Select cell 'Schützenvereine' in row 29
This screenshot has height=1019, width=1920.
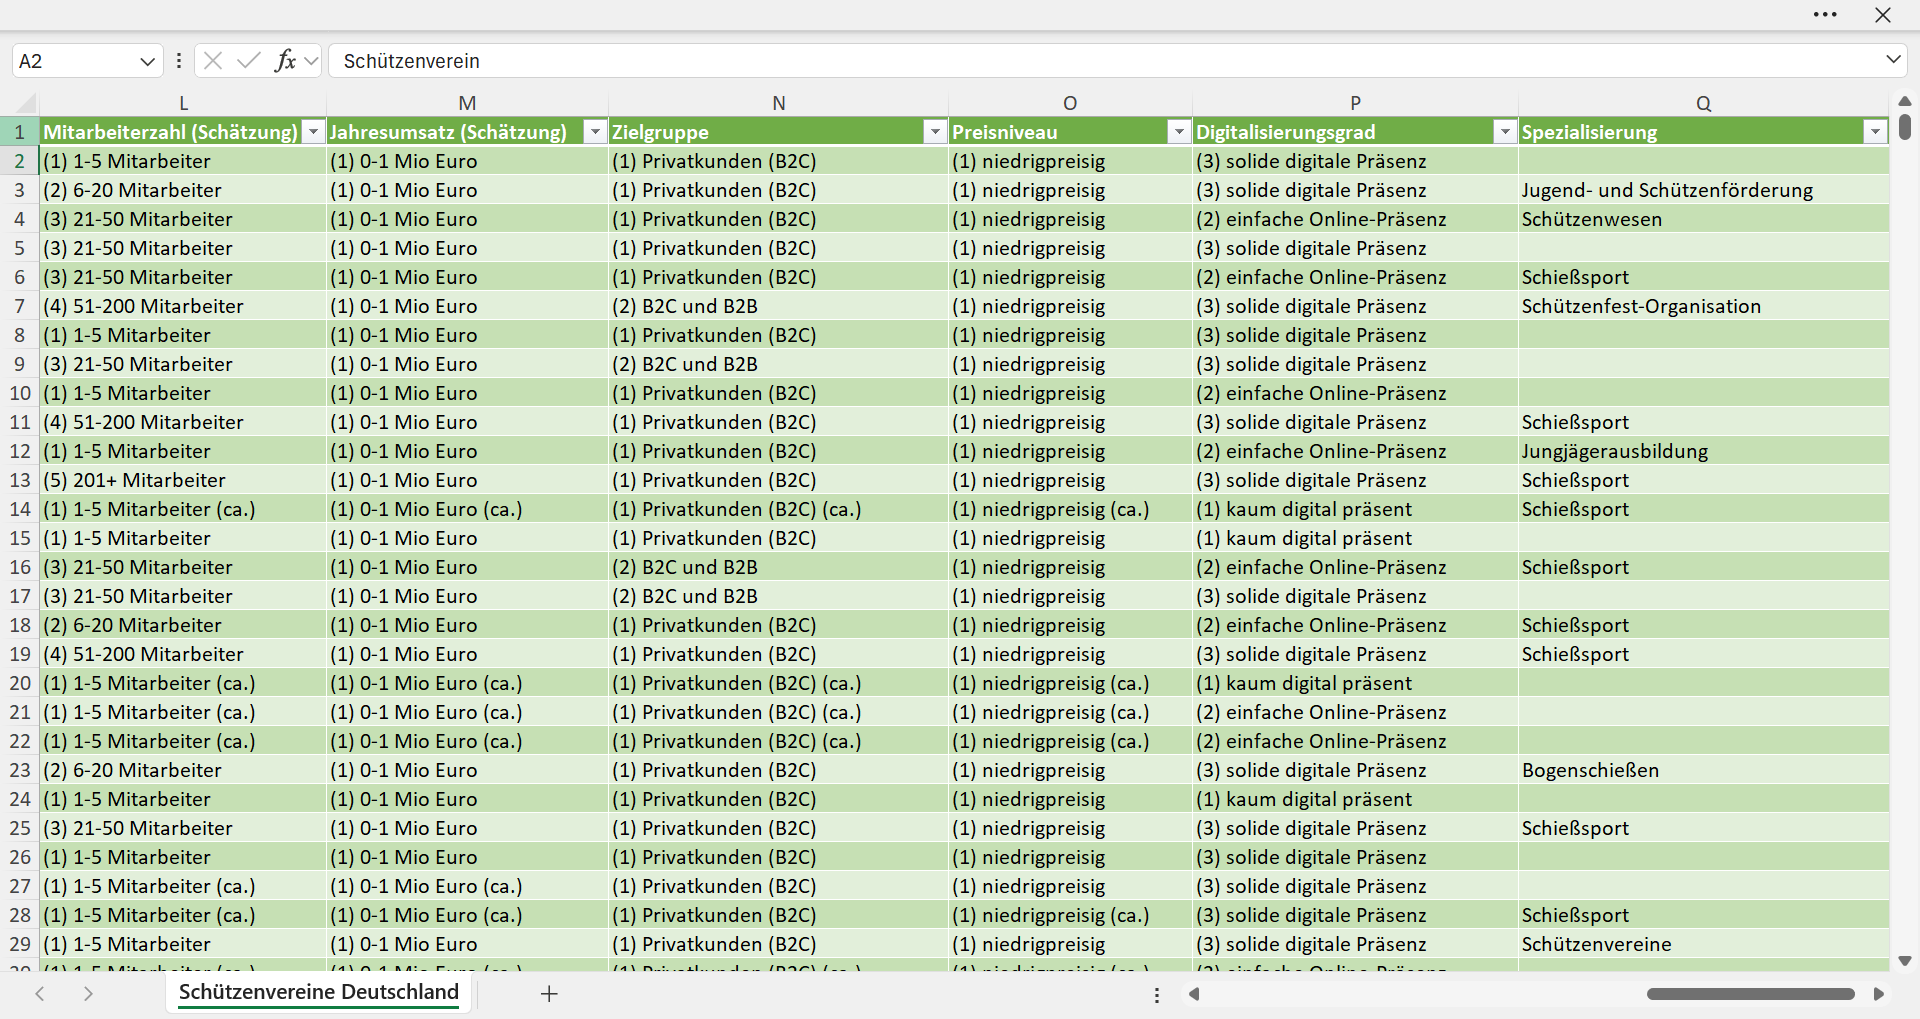point(1703,944)
